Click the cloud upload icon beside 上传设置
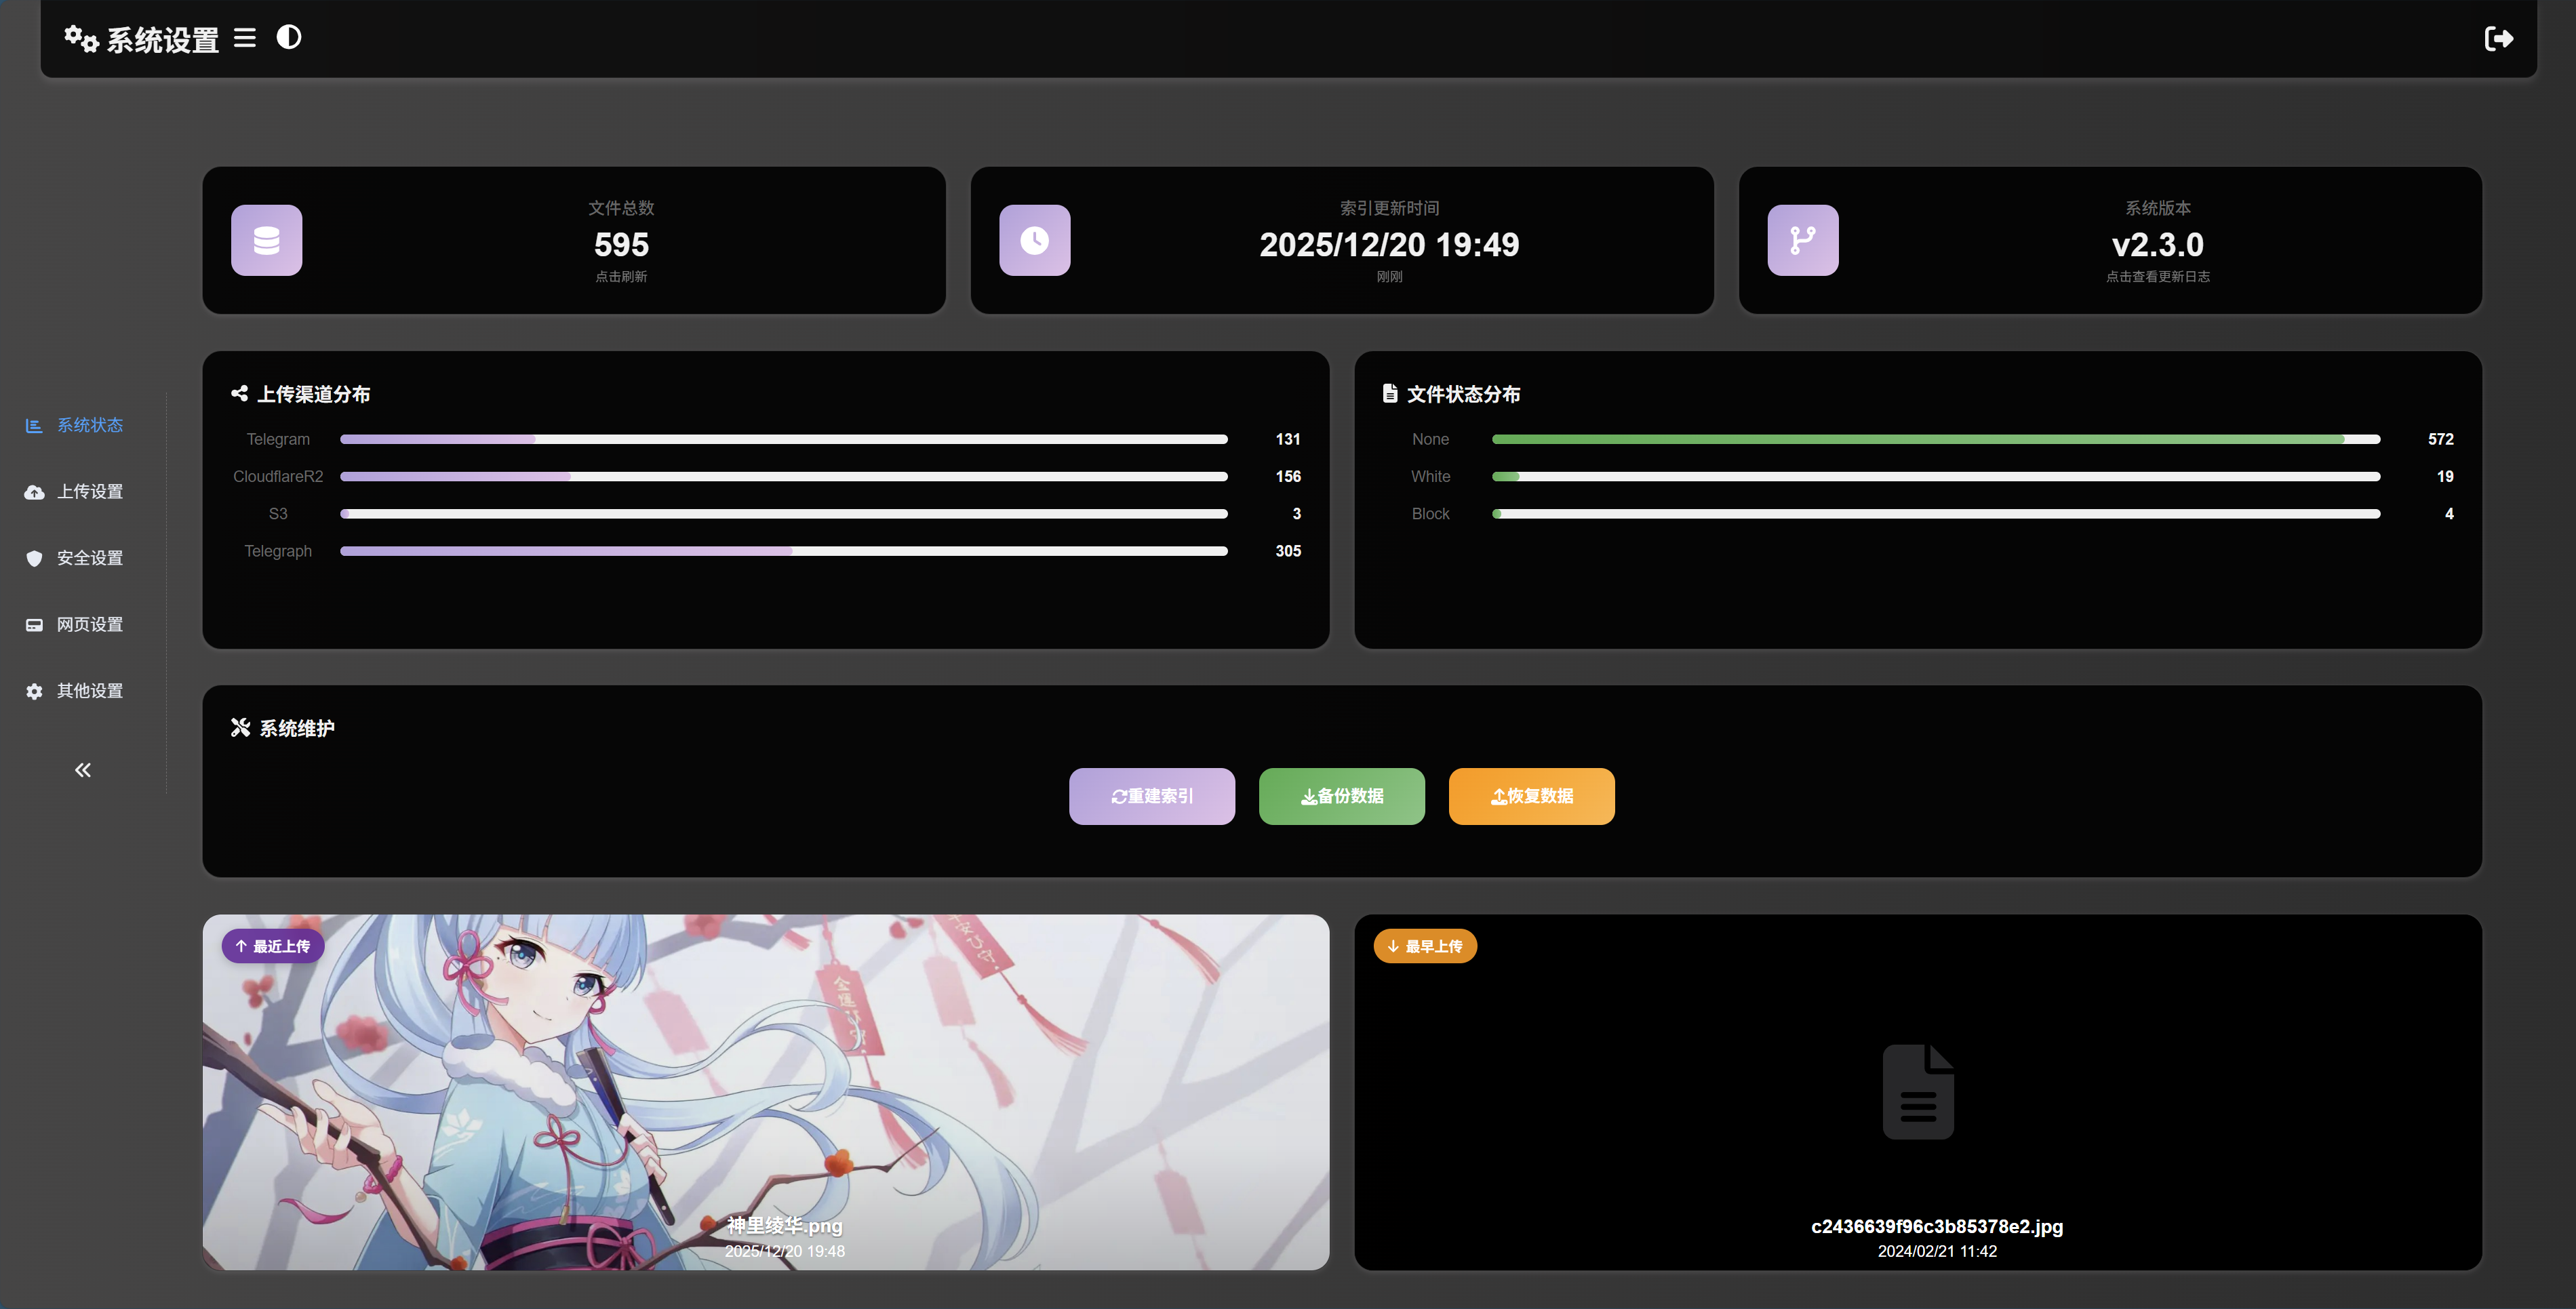2576x1309 pixels. pos(34,492)
